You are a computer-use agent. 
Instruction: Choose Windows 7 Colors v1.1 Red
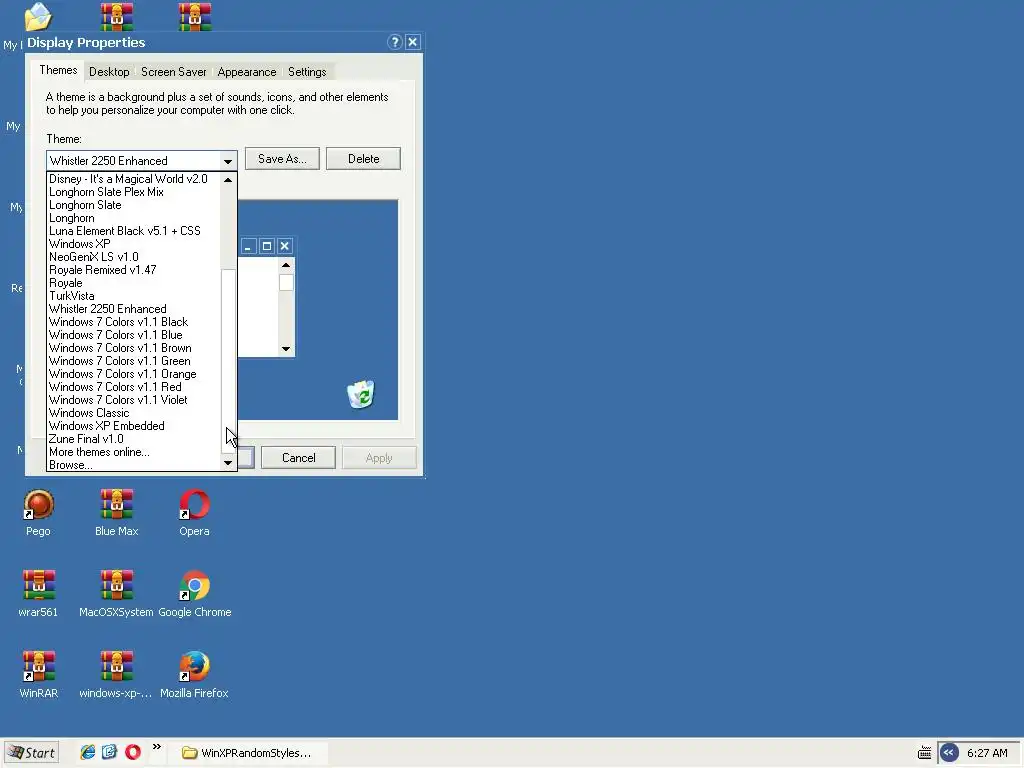pos(134,387)
